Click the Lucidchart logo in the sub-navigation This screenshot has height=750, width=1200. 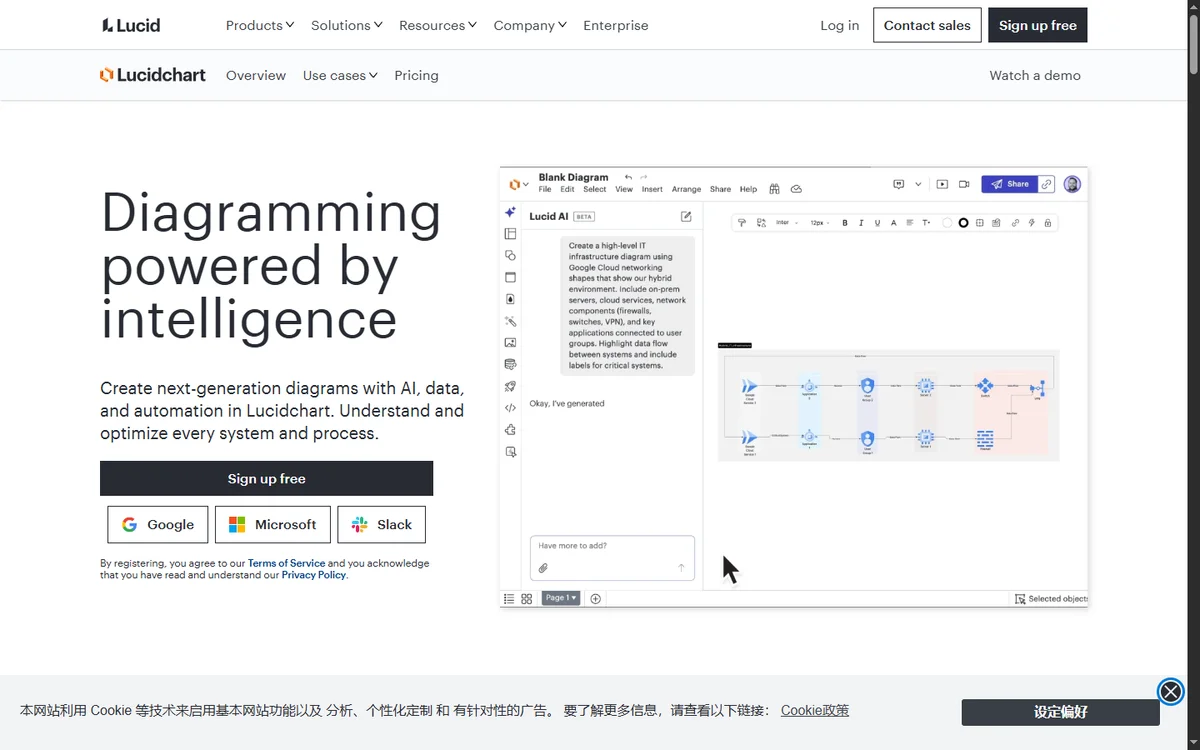pos(153,75)
